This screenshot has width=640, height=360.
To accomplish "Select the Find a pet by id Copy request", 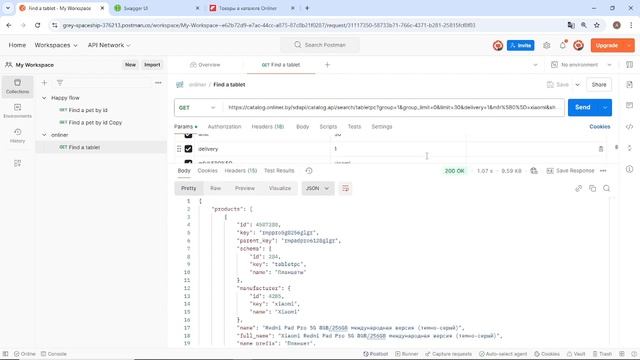I will click(91, 122).
